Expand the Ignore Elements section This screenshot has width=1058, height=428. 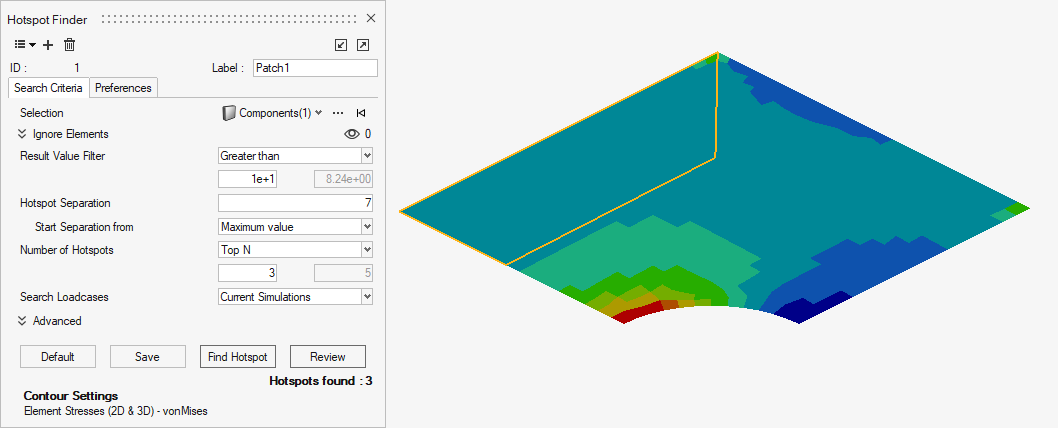point(22,134)
